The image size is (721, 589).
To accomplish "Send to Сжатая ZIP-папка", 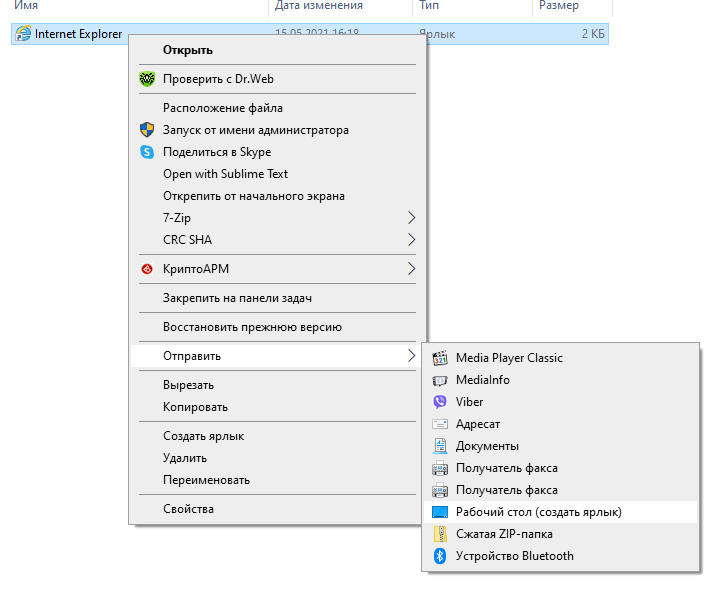I will (x=561, y=534).
